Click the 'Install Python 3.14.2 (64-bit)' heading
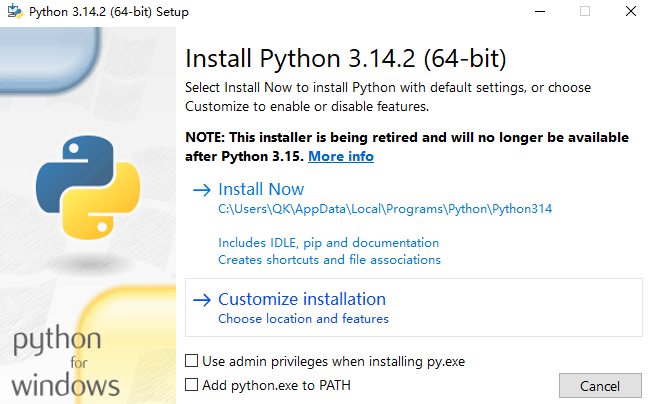Screen dimensions: 653x404 pyautogui.click(x=346, y=58)
